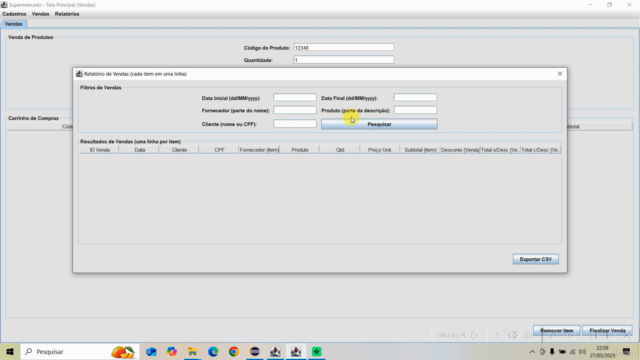Close the Relatório de Vendas dialog
Screen dimensions: 640x360
[560, 74]
